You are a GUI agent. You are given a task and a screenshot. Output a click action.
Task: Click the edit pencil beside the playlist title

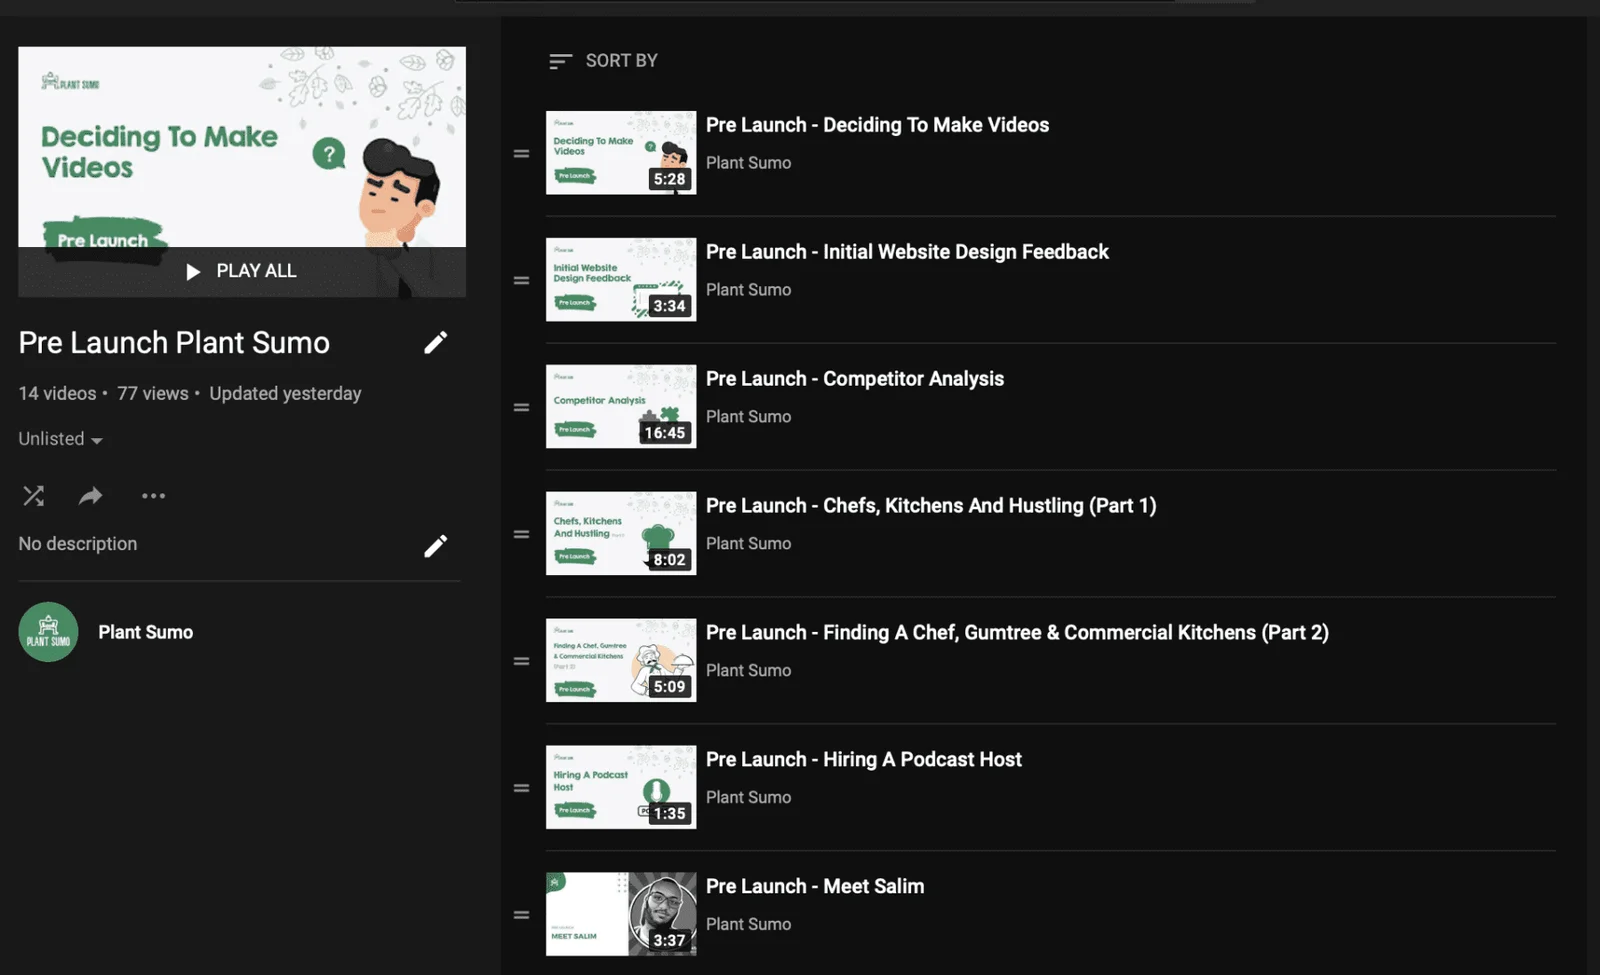(435, 343)
